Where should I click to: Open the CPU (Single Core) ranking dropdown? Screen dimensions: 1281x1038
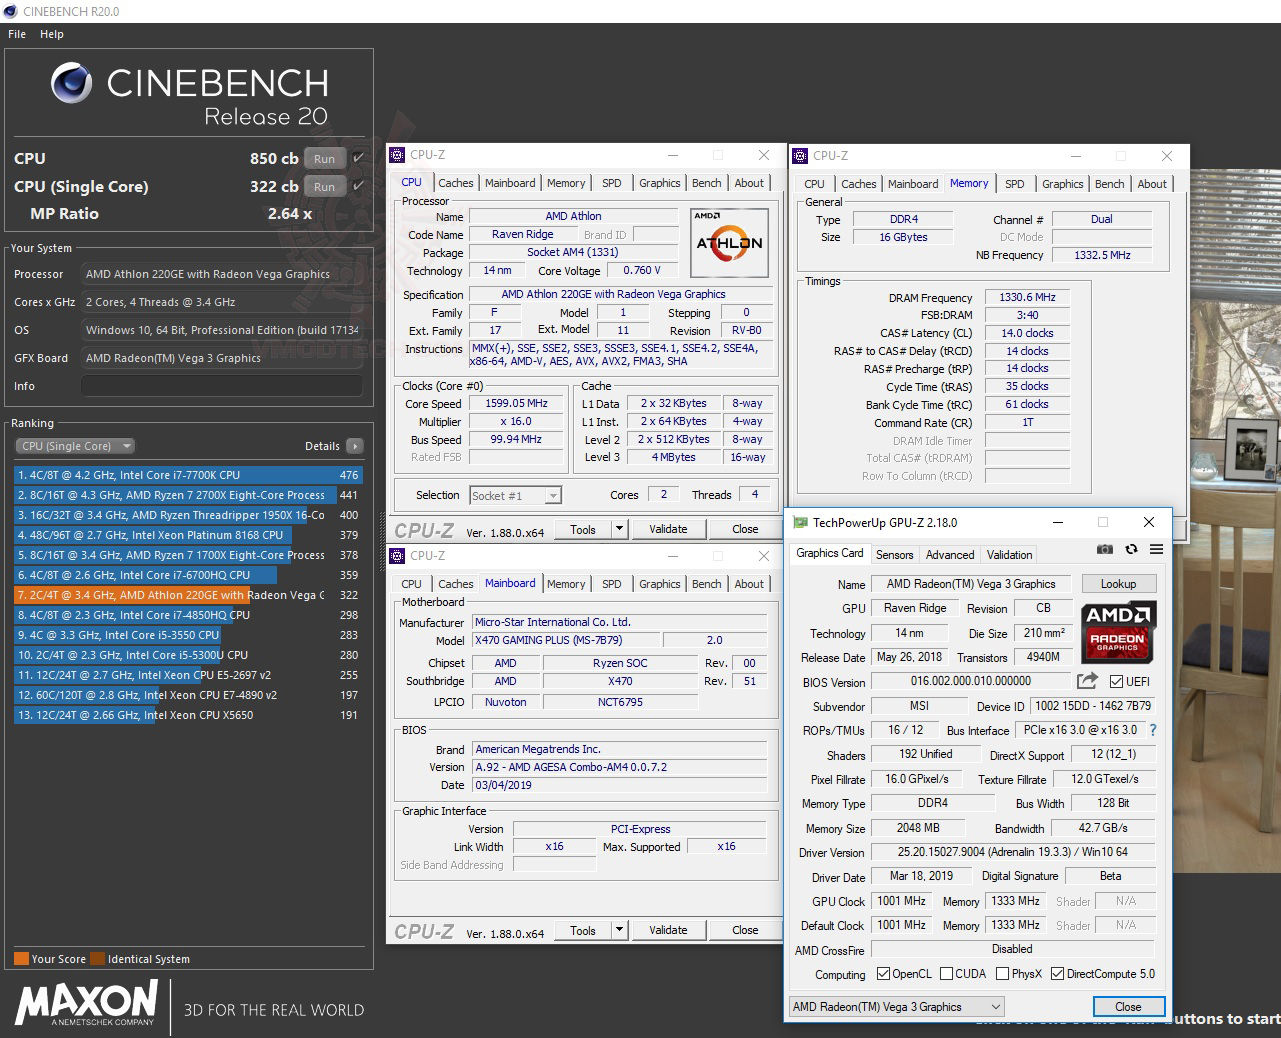[x=75, y=446]
